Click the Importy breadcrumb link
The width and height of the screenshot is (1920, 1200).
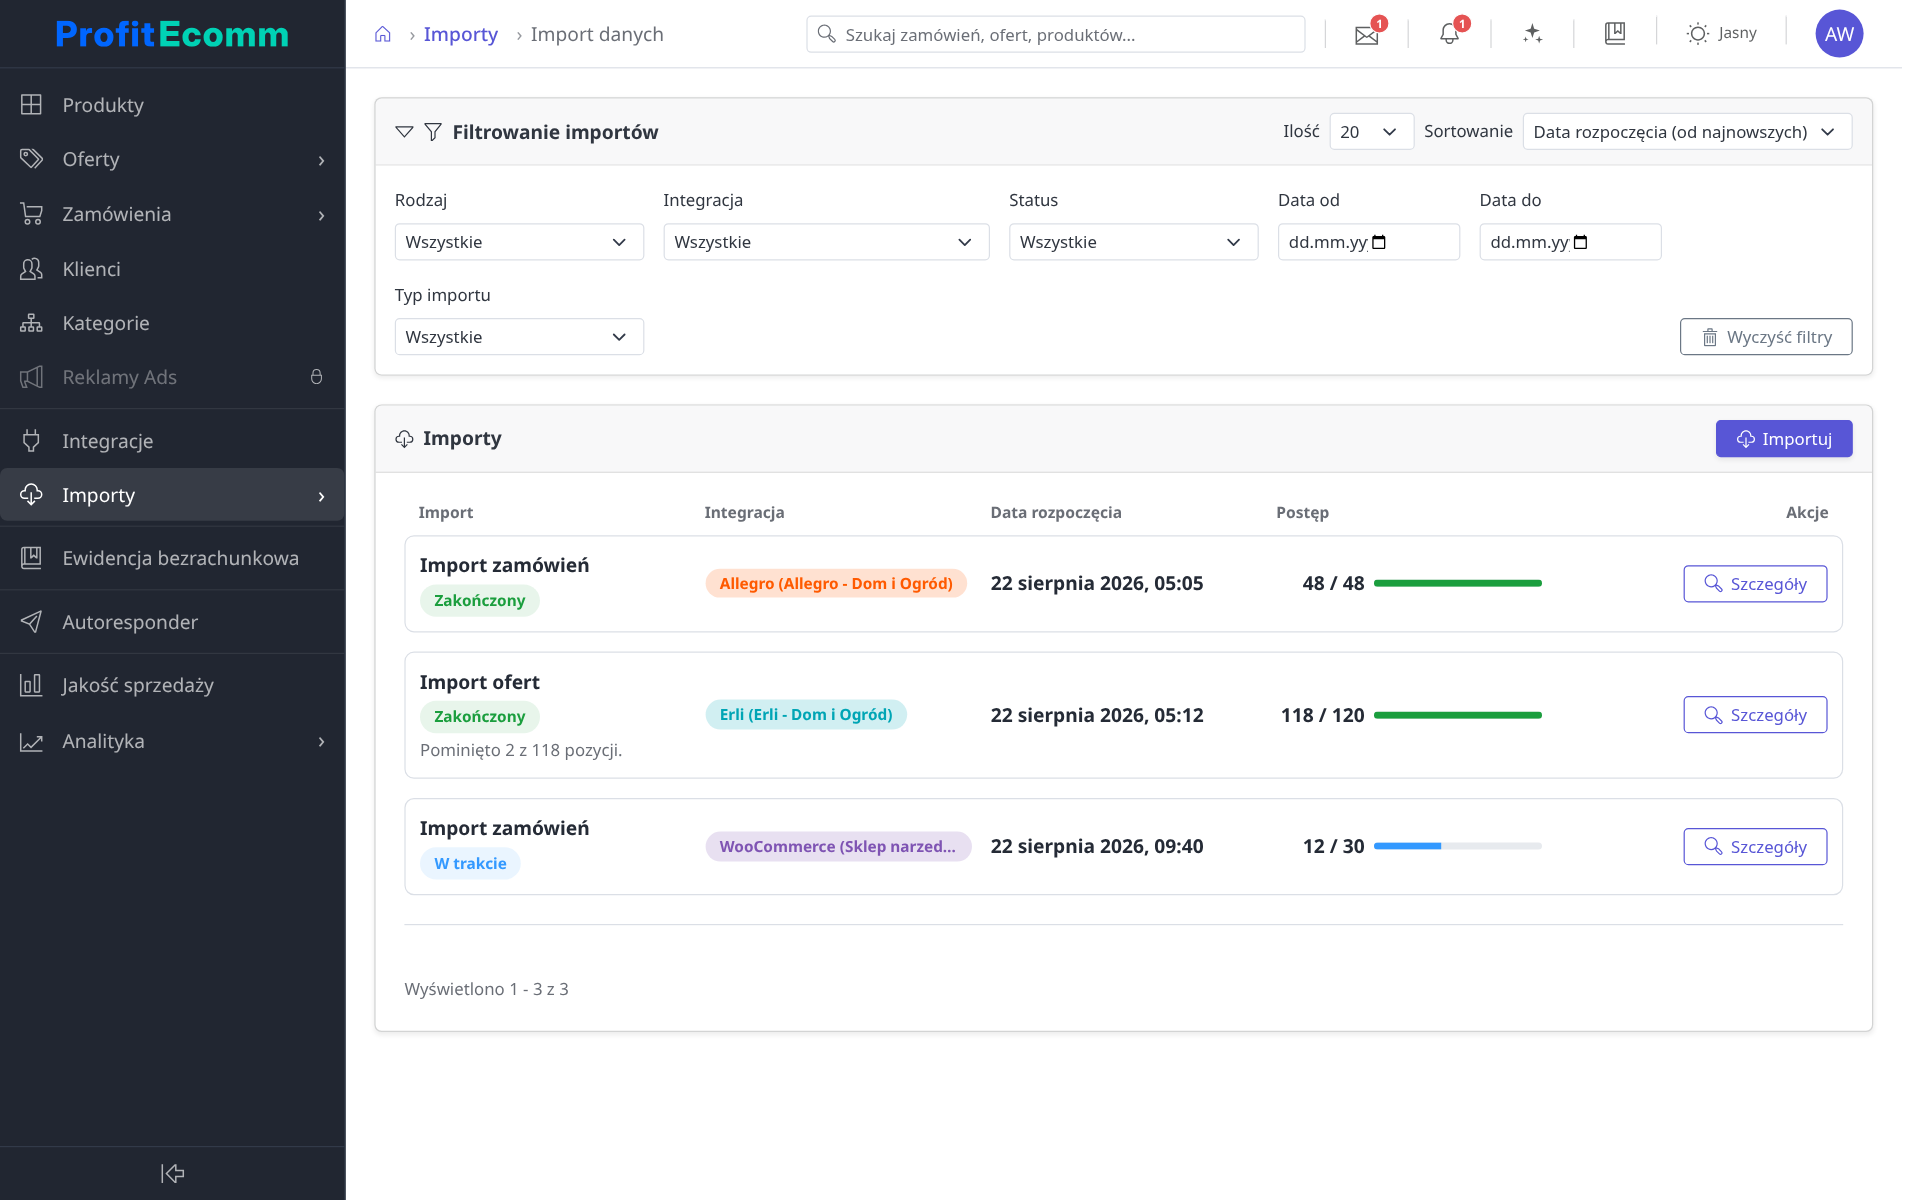[x=460, y=34]
